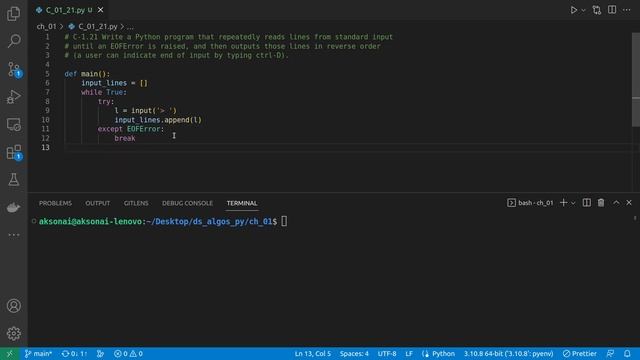Open Source Control view in activity bar

tap(13, 69)
